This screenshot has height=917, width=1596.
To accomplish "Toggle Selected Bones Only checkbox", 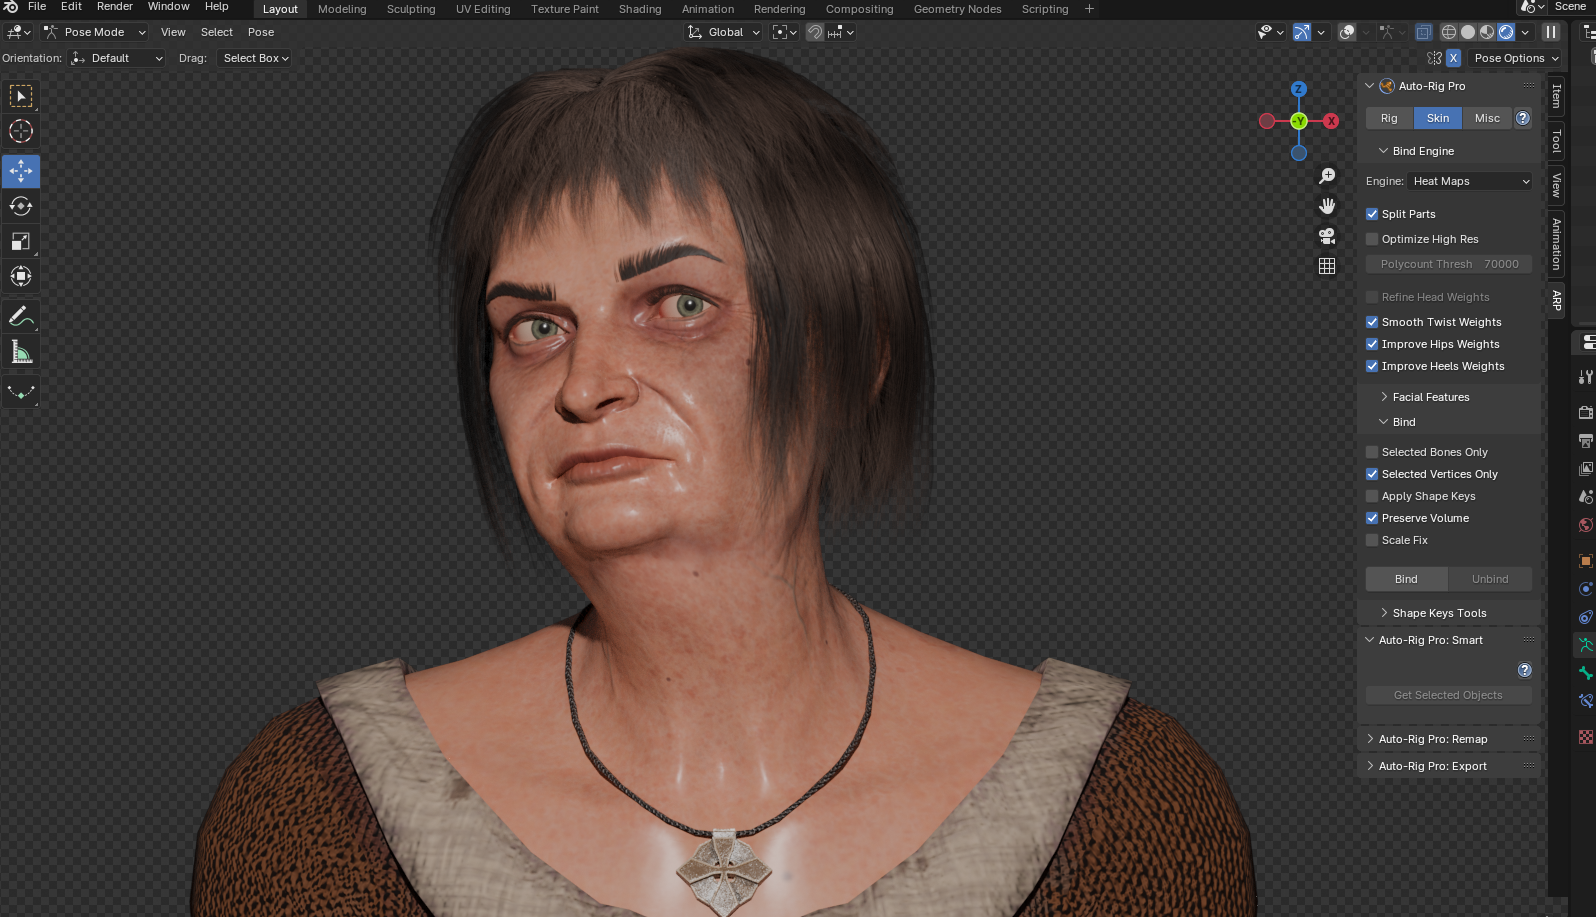I will click(x=1372, y=452).
